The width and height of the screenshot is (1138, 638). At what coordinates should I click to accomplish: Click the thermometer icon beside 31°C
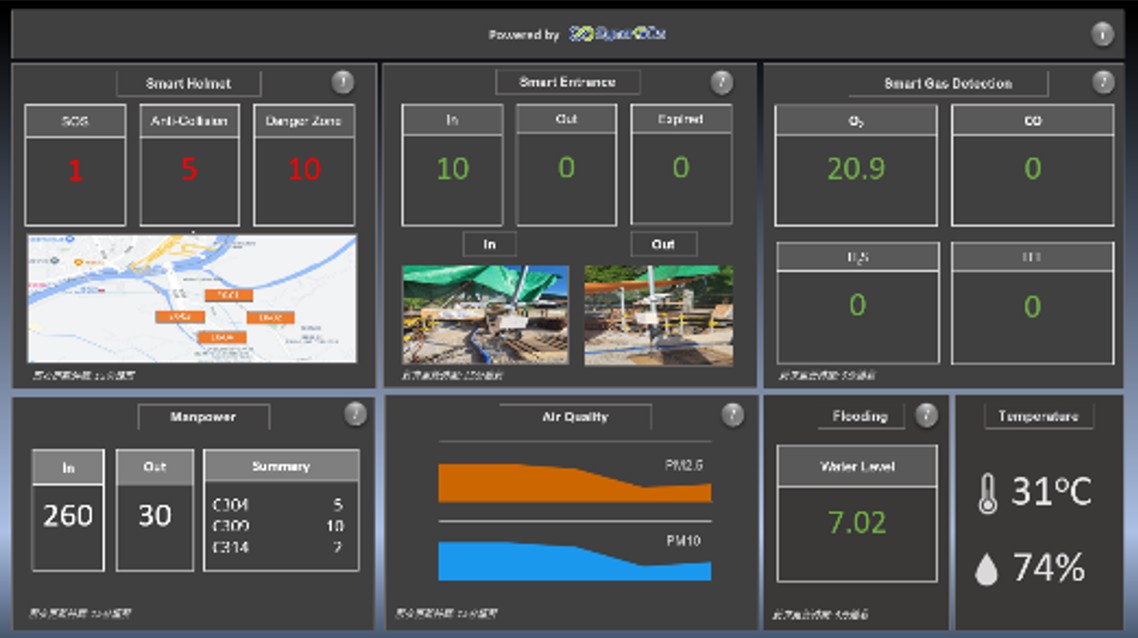pyautogui.click(x=987, y=493)
